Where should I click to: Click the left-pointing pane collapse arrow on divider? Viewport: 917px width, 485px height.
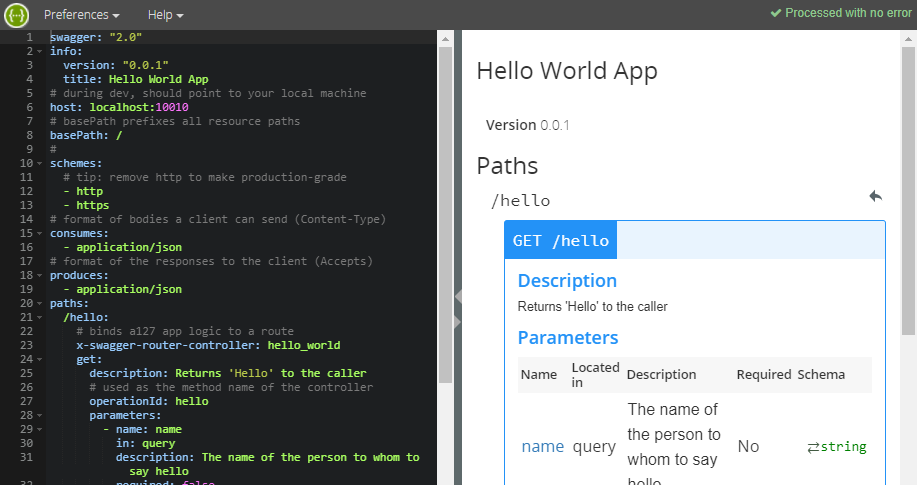coord(458,296)
